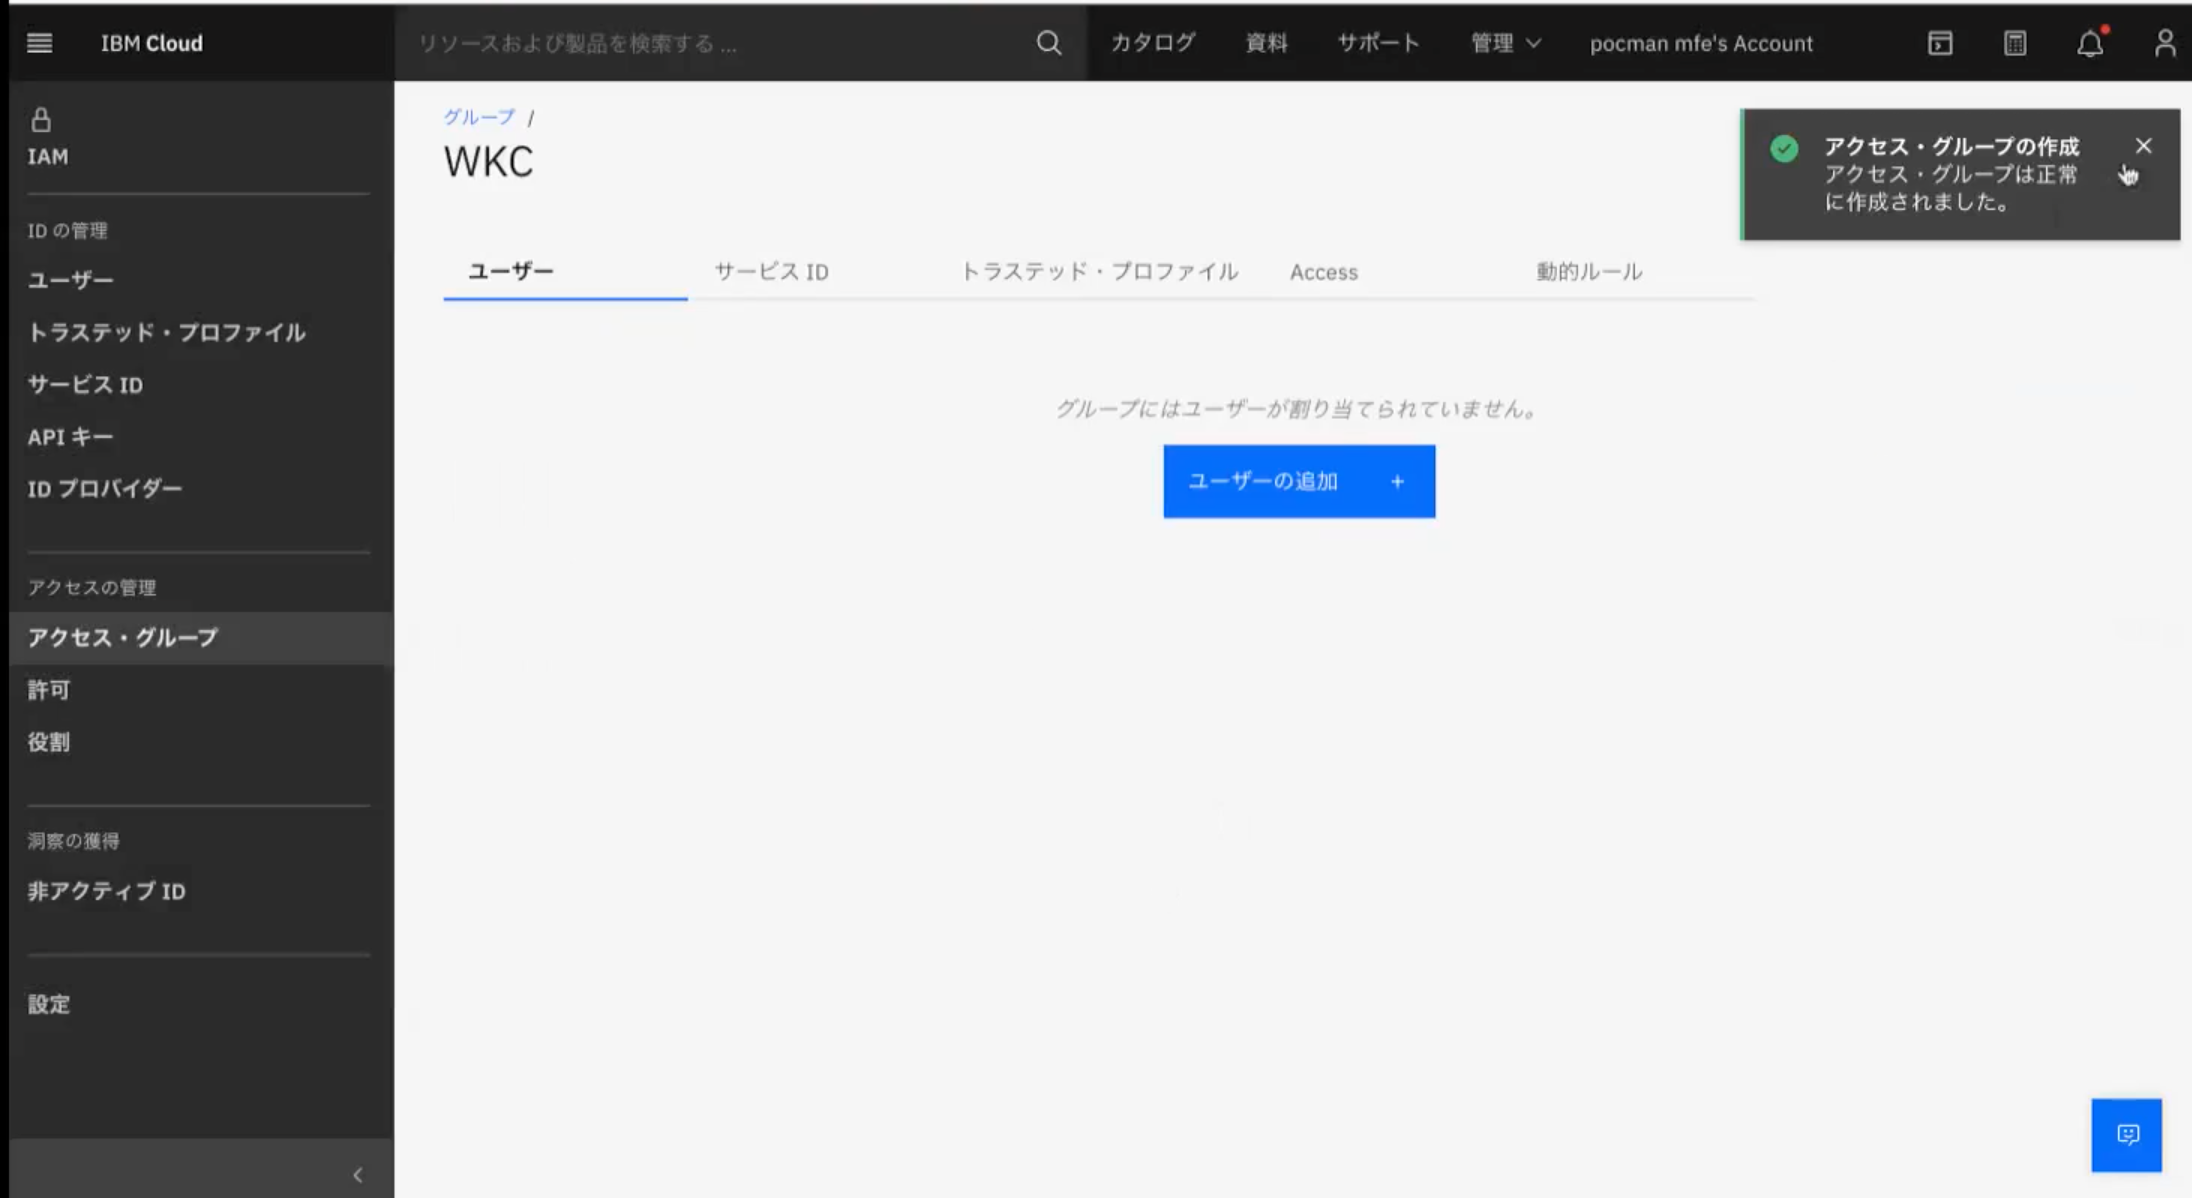Open the feedback chat icon button
The height and width of the screenshot is (1198, 2192).
[2126, 1134]
